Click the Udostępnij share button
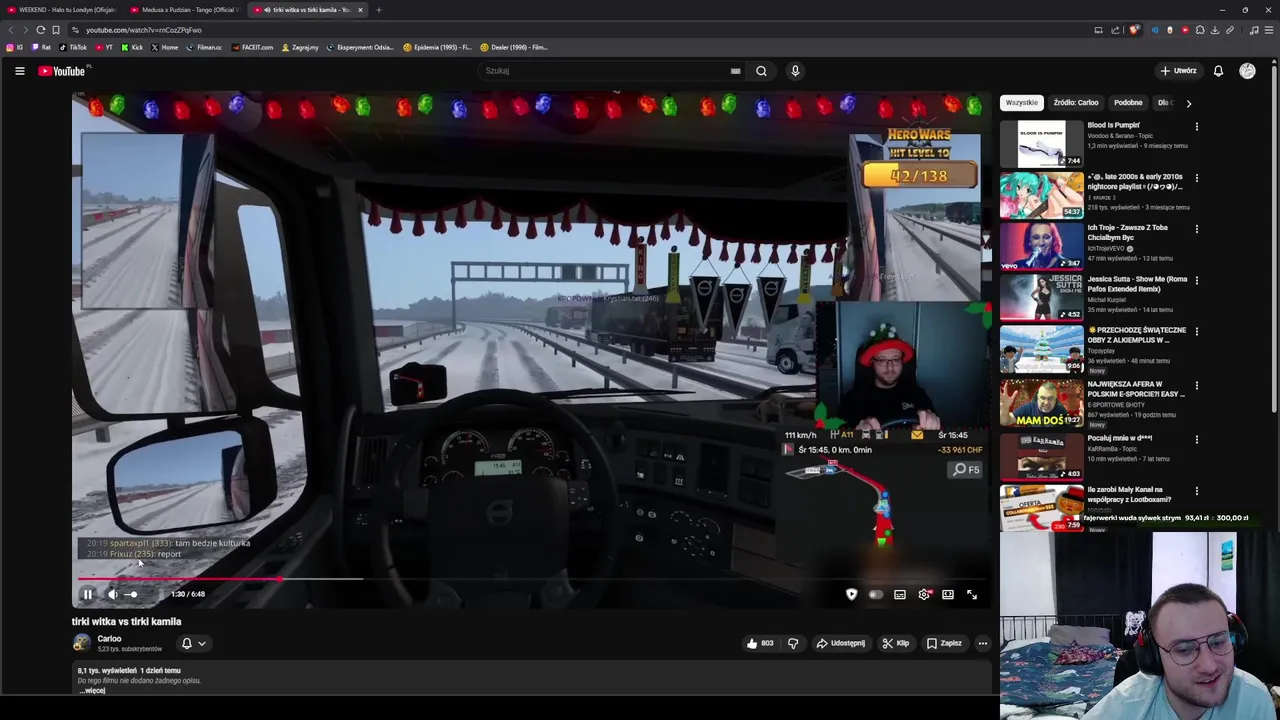Screen dimensions: 1280x720 841,643
